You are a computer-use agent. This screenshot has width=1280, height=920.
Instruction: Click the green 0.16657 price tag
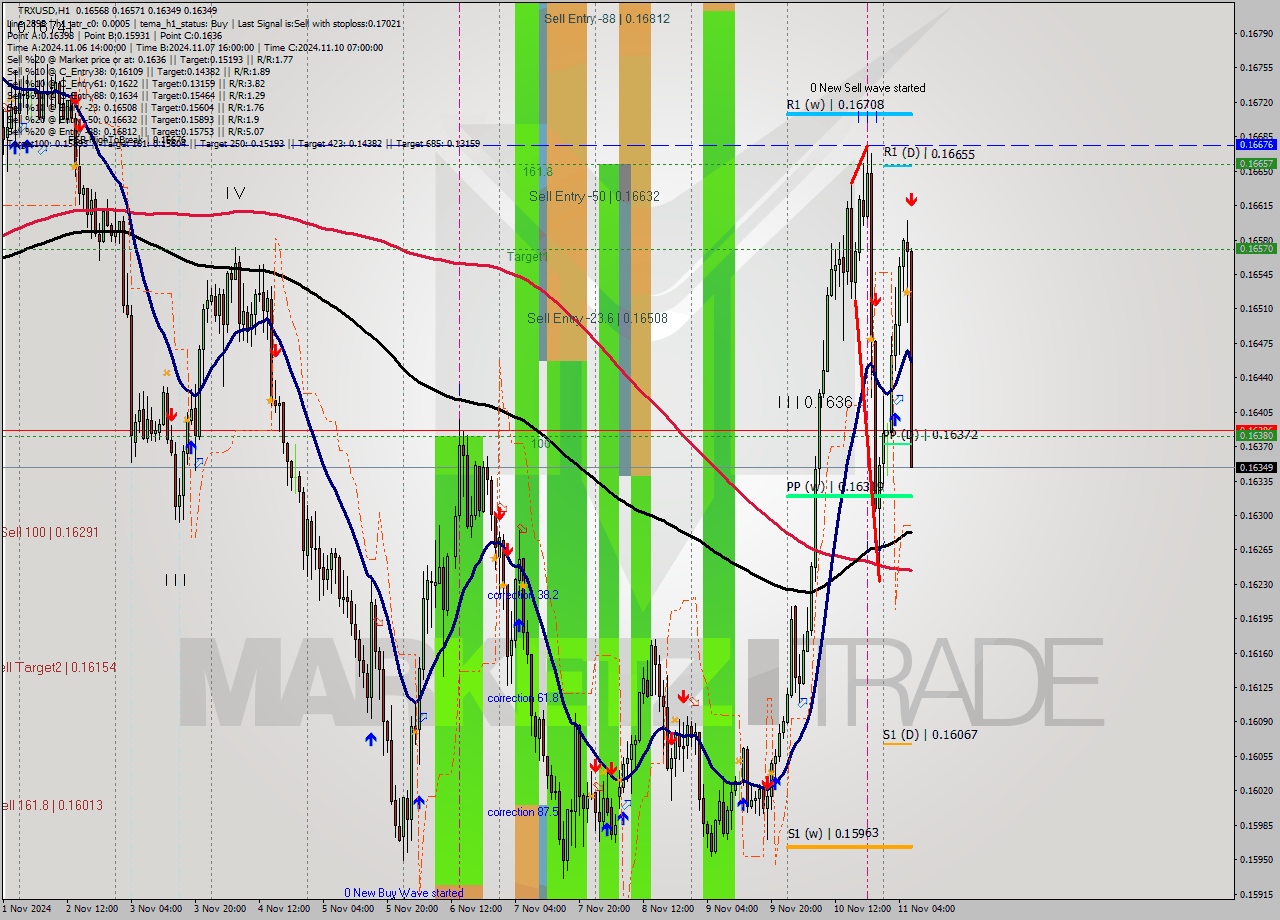pyautogui.click(x=1256, y=163)
